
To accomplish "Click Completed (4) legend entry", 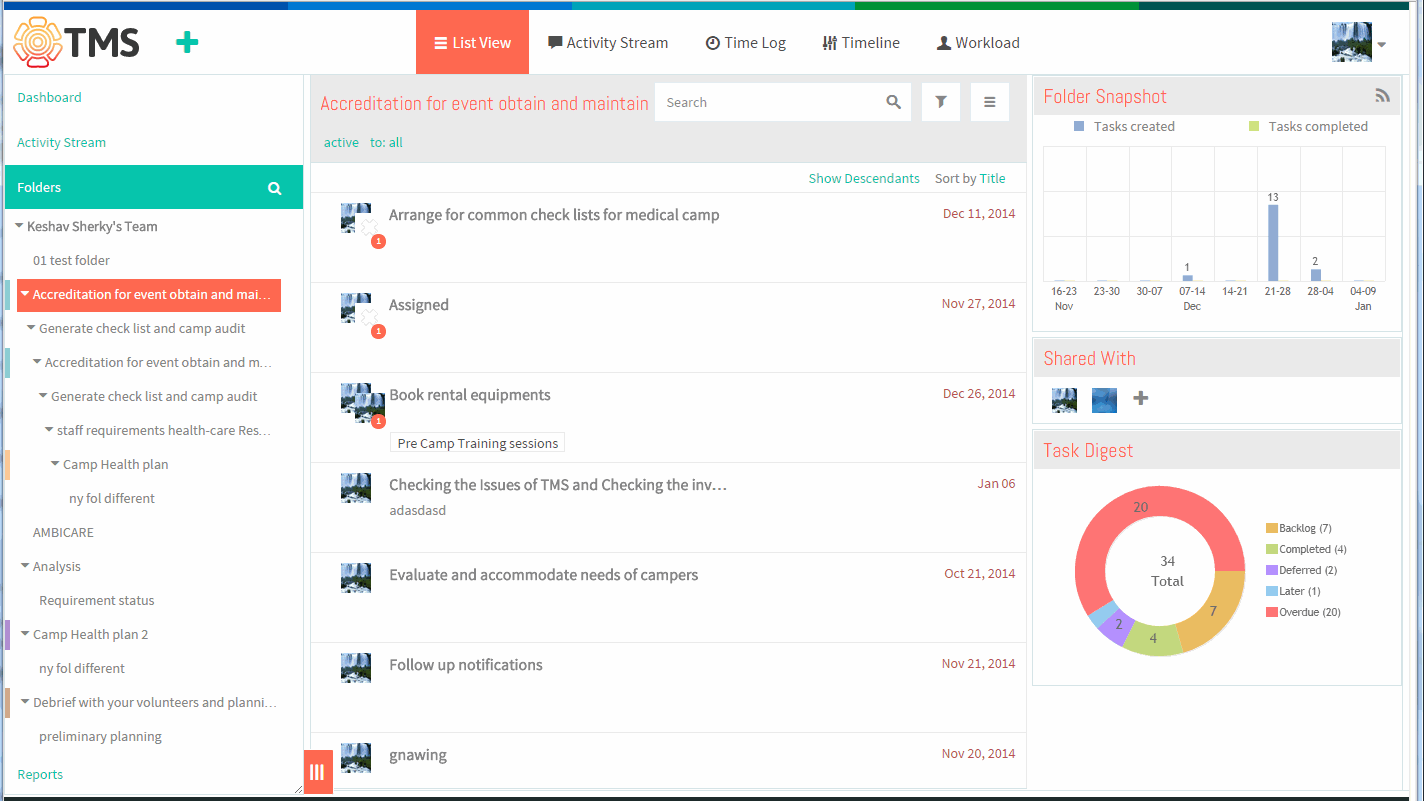I will tap(1306, 549).
